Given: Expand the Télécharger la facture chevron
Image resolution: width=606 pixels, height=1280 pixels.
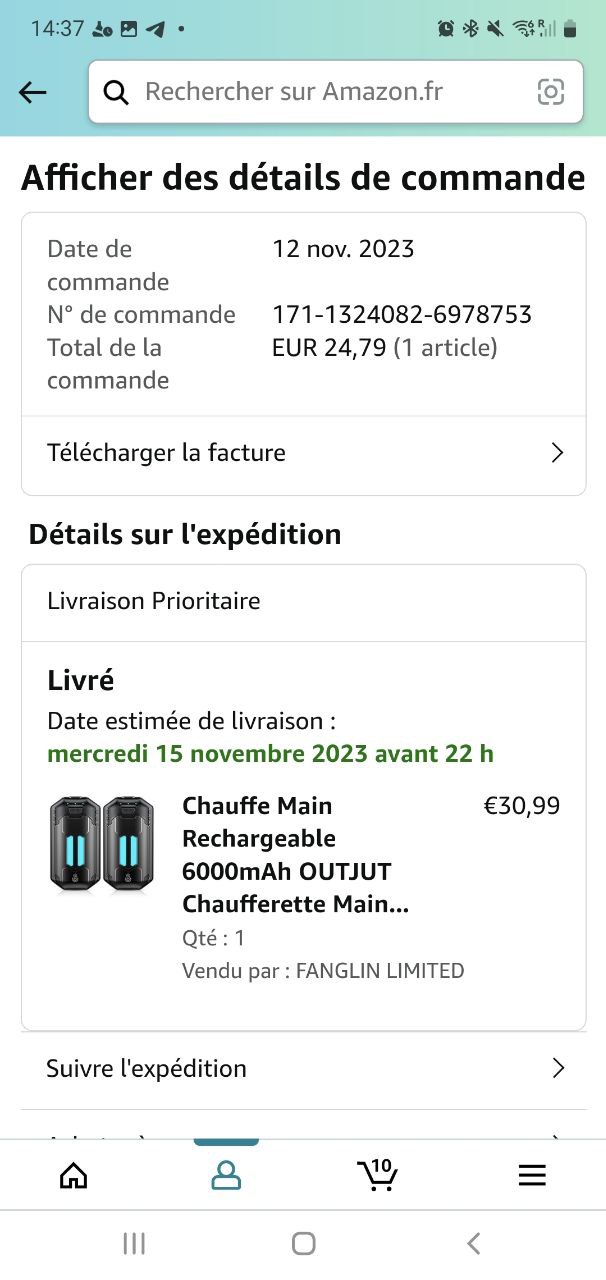Looking at the screenshot, I should point(558,453).
